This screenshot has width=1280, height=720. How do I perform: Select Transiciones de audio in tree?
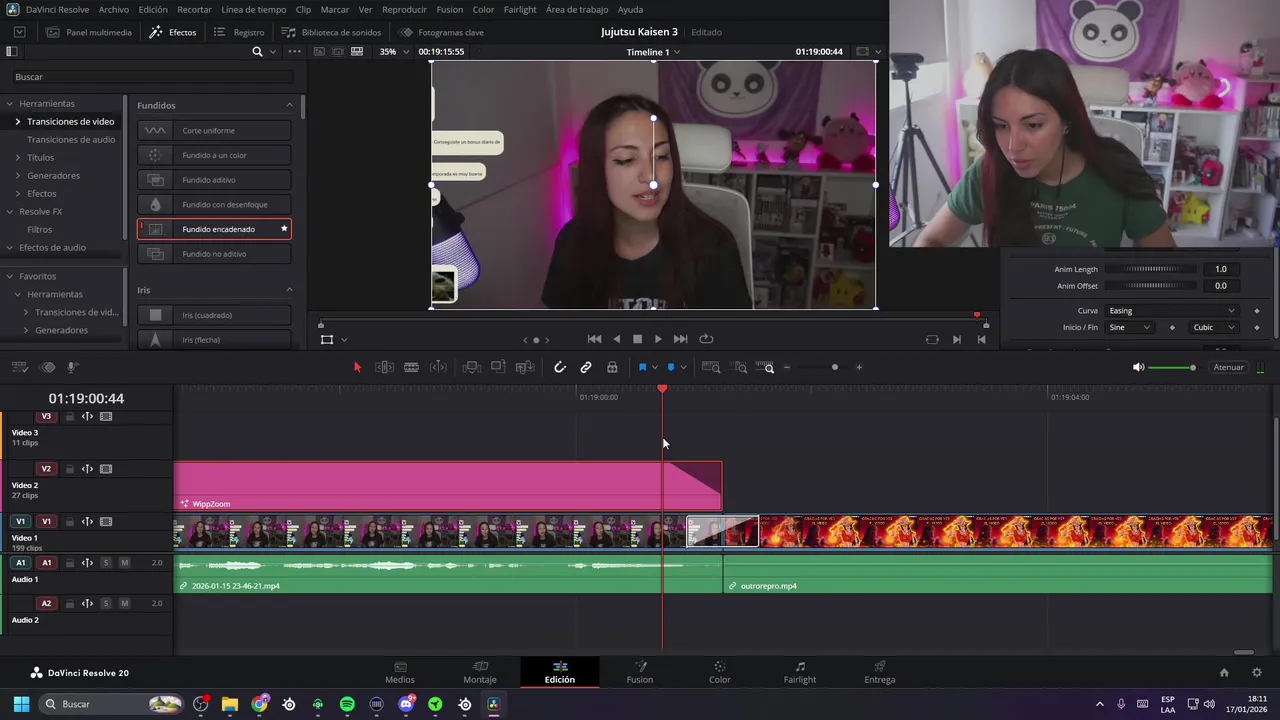pos(71,139)
